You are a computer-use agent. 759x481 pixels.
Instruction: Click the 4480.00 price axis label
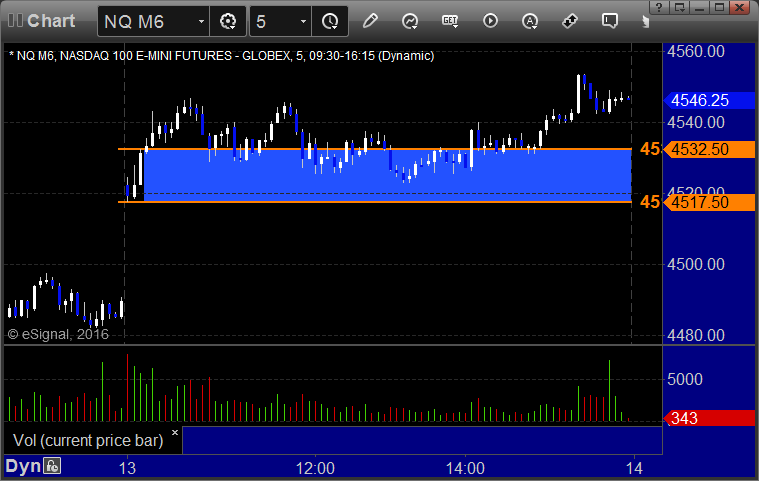(696, 335)
